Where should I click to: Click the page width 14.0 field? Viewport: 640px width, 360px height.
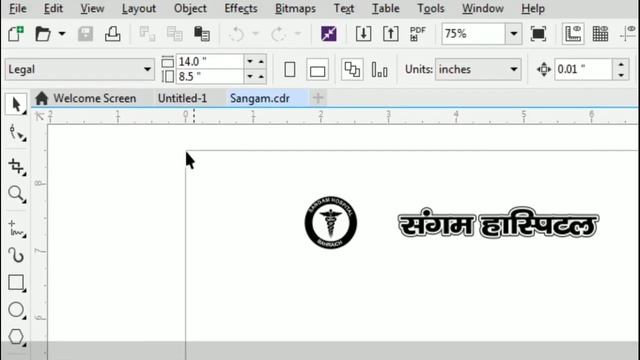[x=210, y=62]
